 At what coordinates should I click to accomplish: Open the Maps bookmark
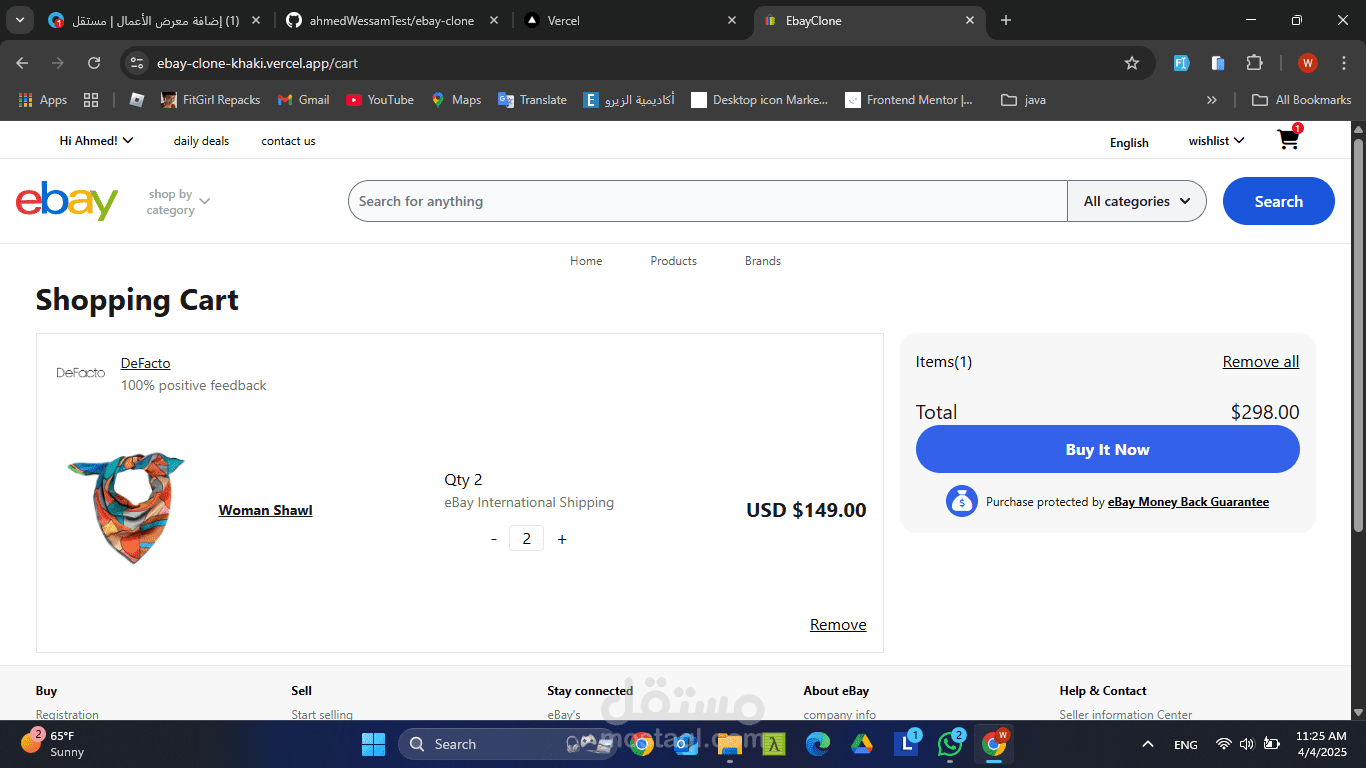pos(456,100)
